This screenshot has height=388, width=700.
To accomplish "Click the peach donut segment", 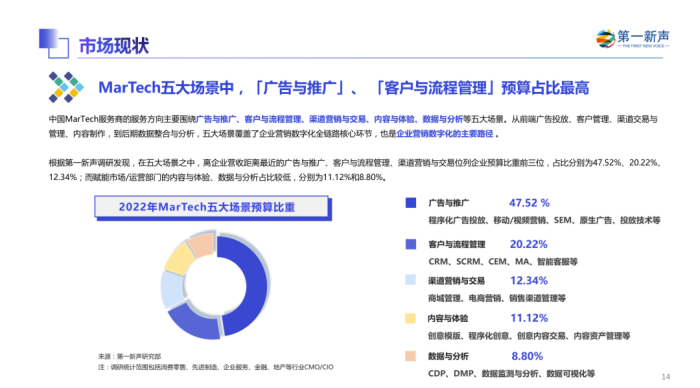I will (x=202, y=245).
